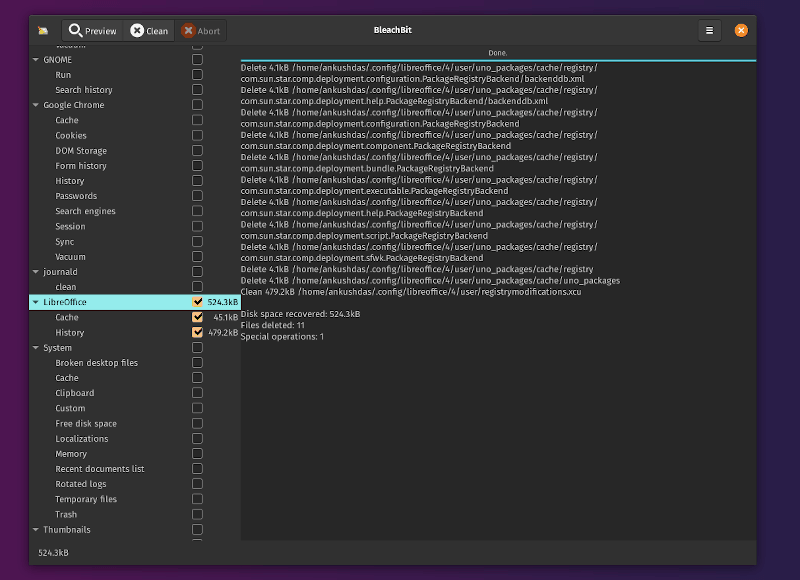The width and height of the screenshot is (800, 580).
Task: Select DOM Storage in the tree
Action: coord(81,151)
